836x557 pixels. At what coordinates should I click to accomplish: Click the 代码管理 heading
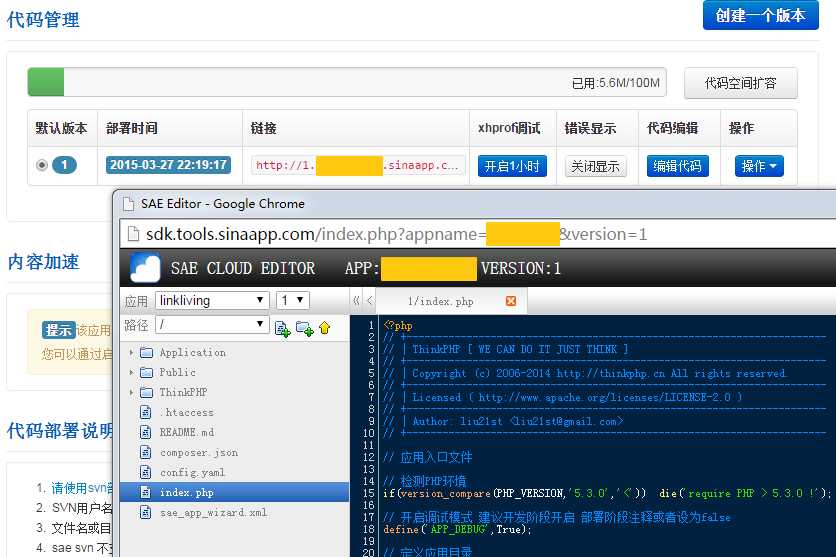(x=43, y=20)
